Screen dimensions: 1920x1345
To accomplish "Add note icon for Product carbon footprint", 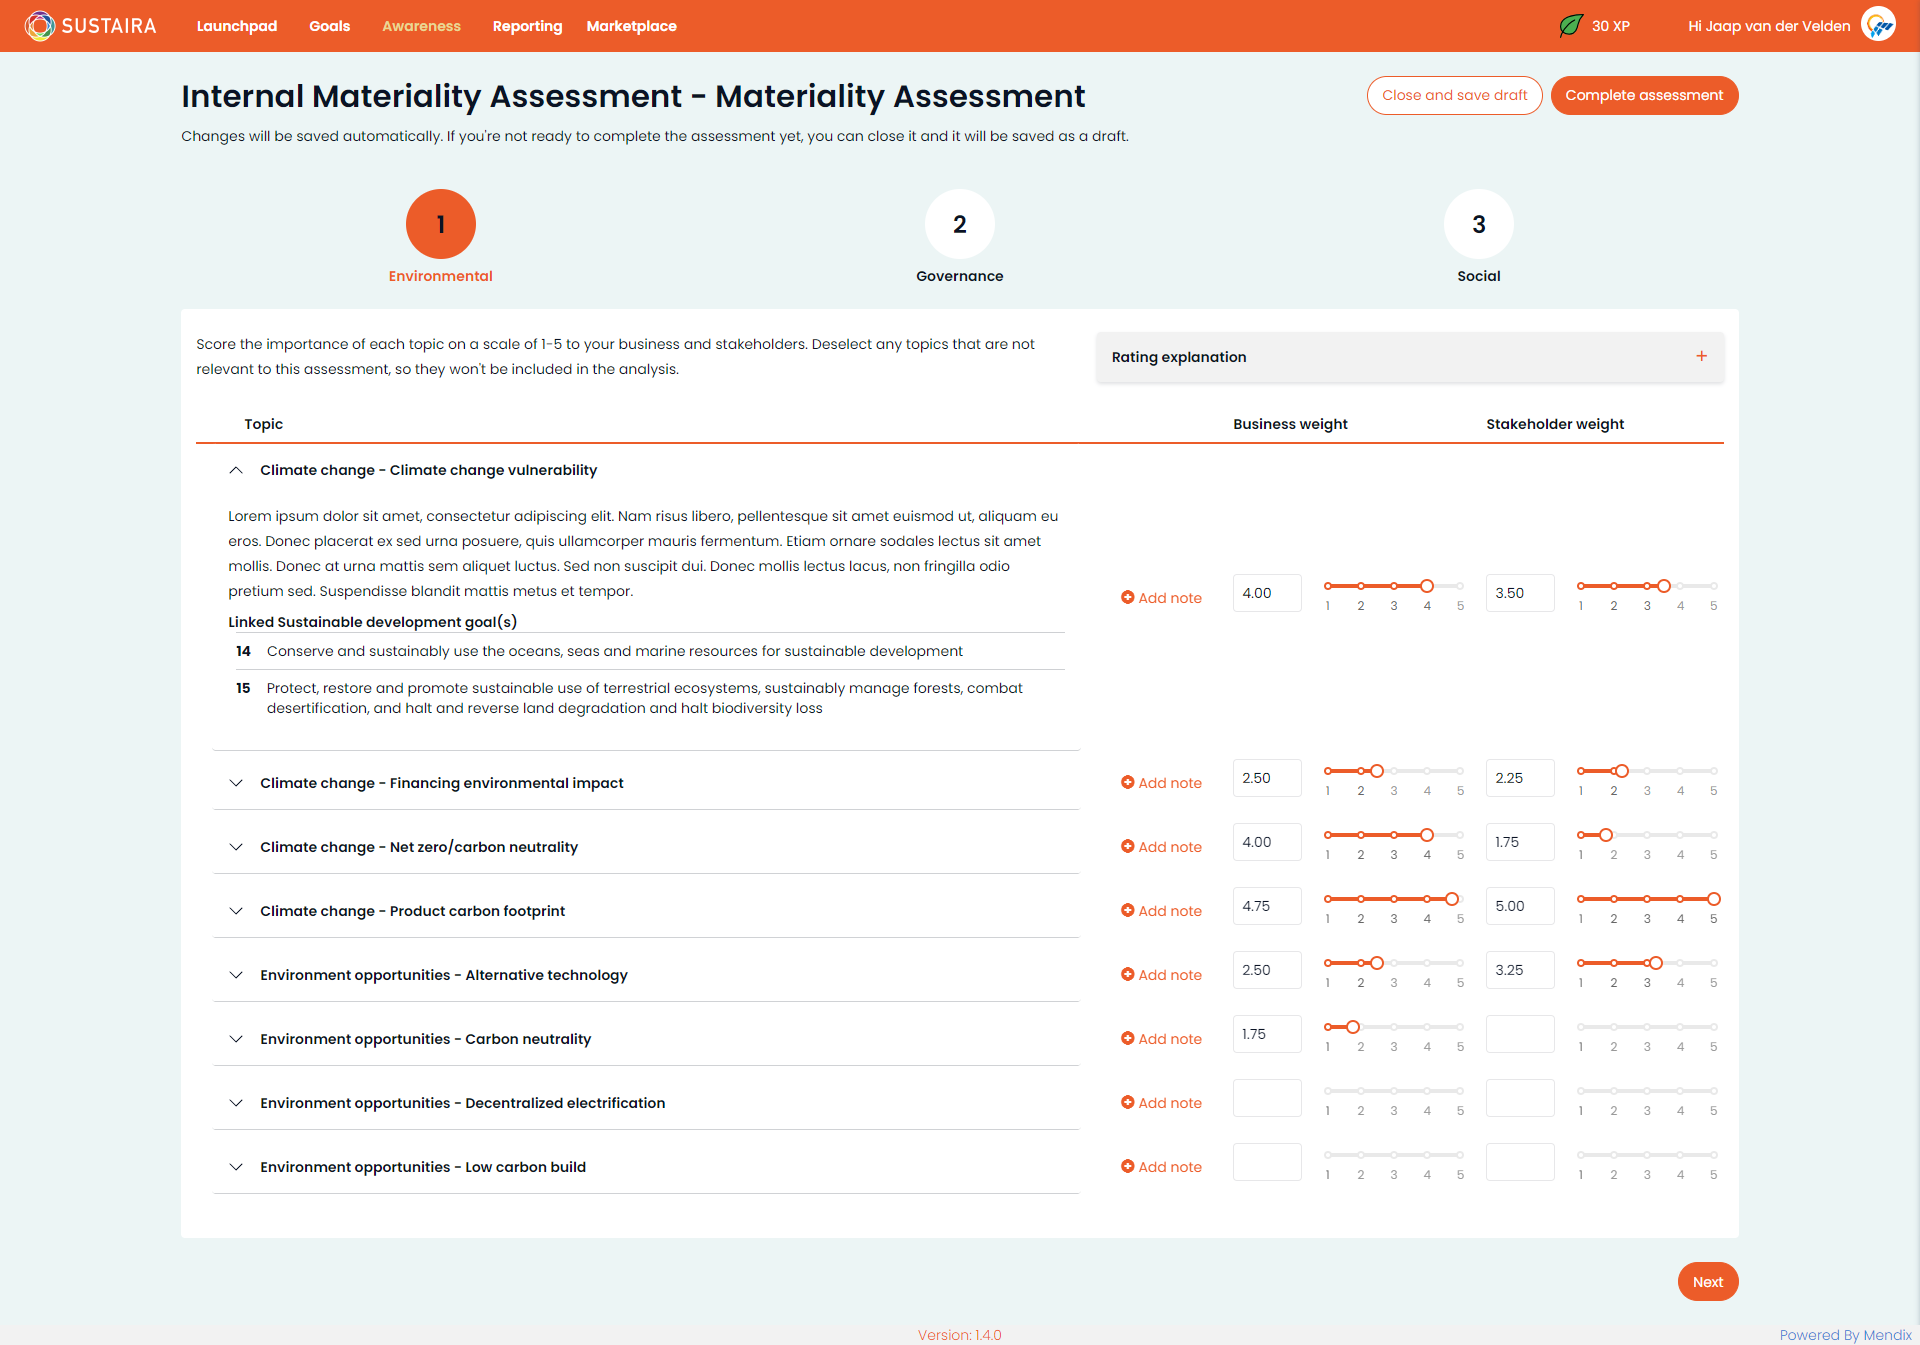I will 1128,911.
